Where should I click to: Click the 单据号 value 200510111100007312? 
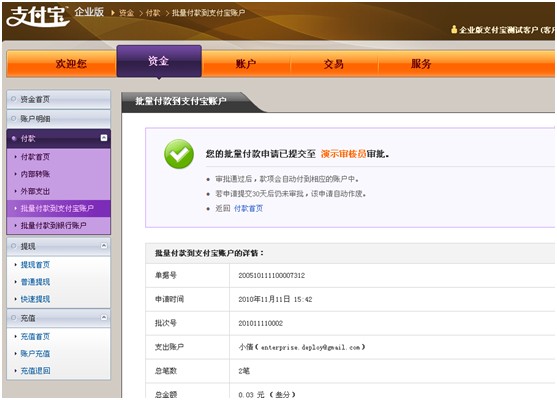point(271,275)
